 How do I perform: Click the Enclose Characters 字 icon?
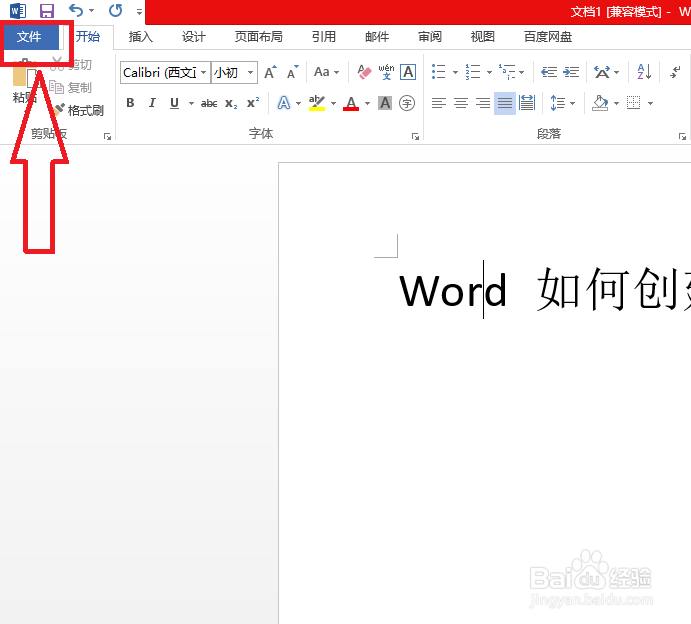[407, 103]
